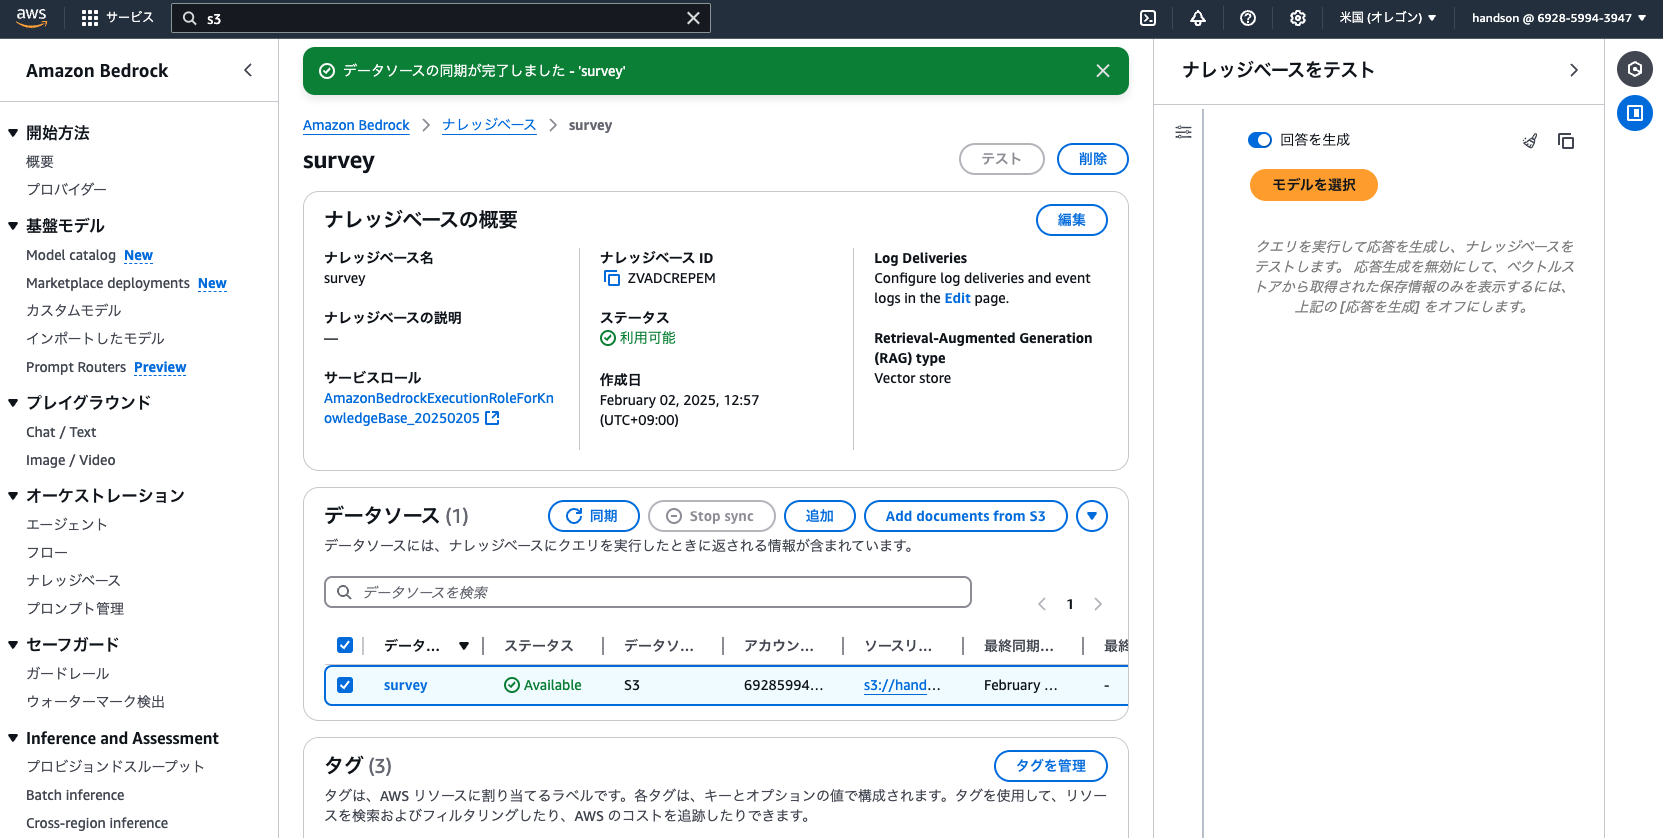The height and width of the screenshot is (838, 1663).
Task: Focus the top AWS search field
Action: coord(441,18)
